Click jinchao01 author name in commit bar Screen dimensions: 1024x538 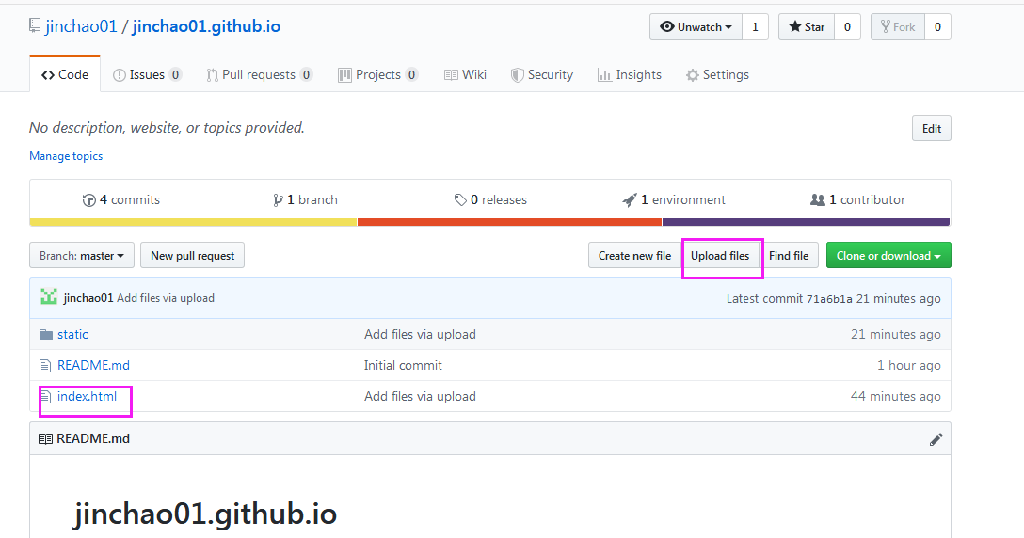(x=88, y=298)
